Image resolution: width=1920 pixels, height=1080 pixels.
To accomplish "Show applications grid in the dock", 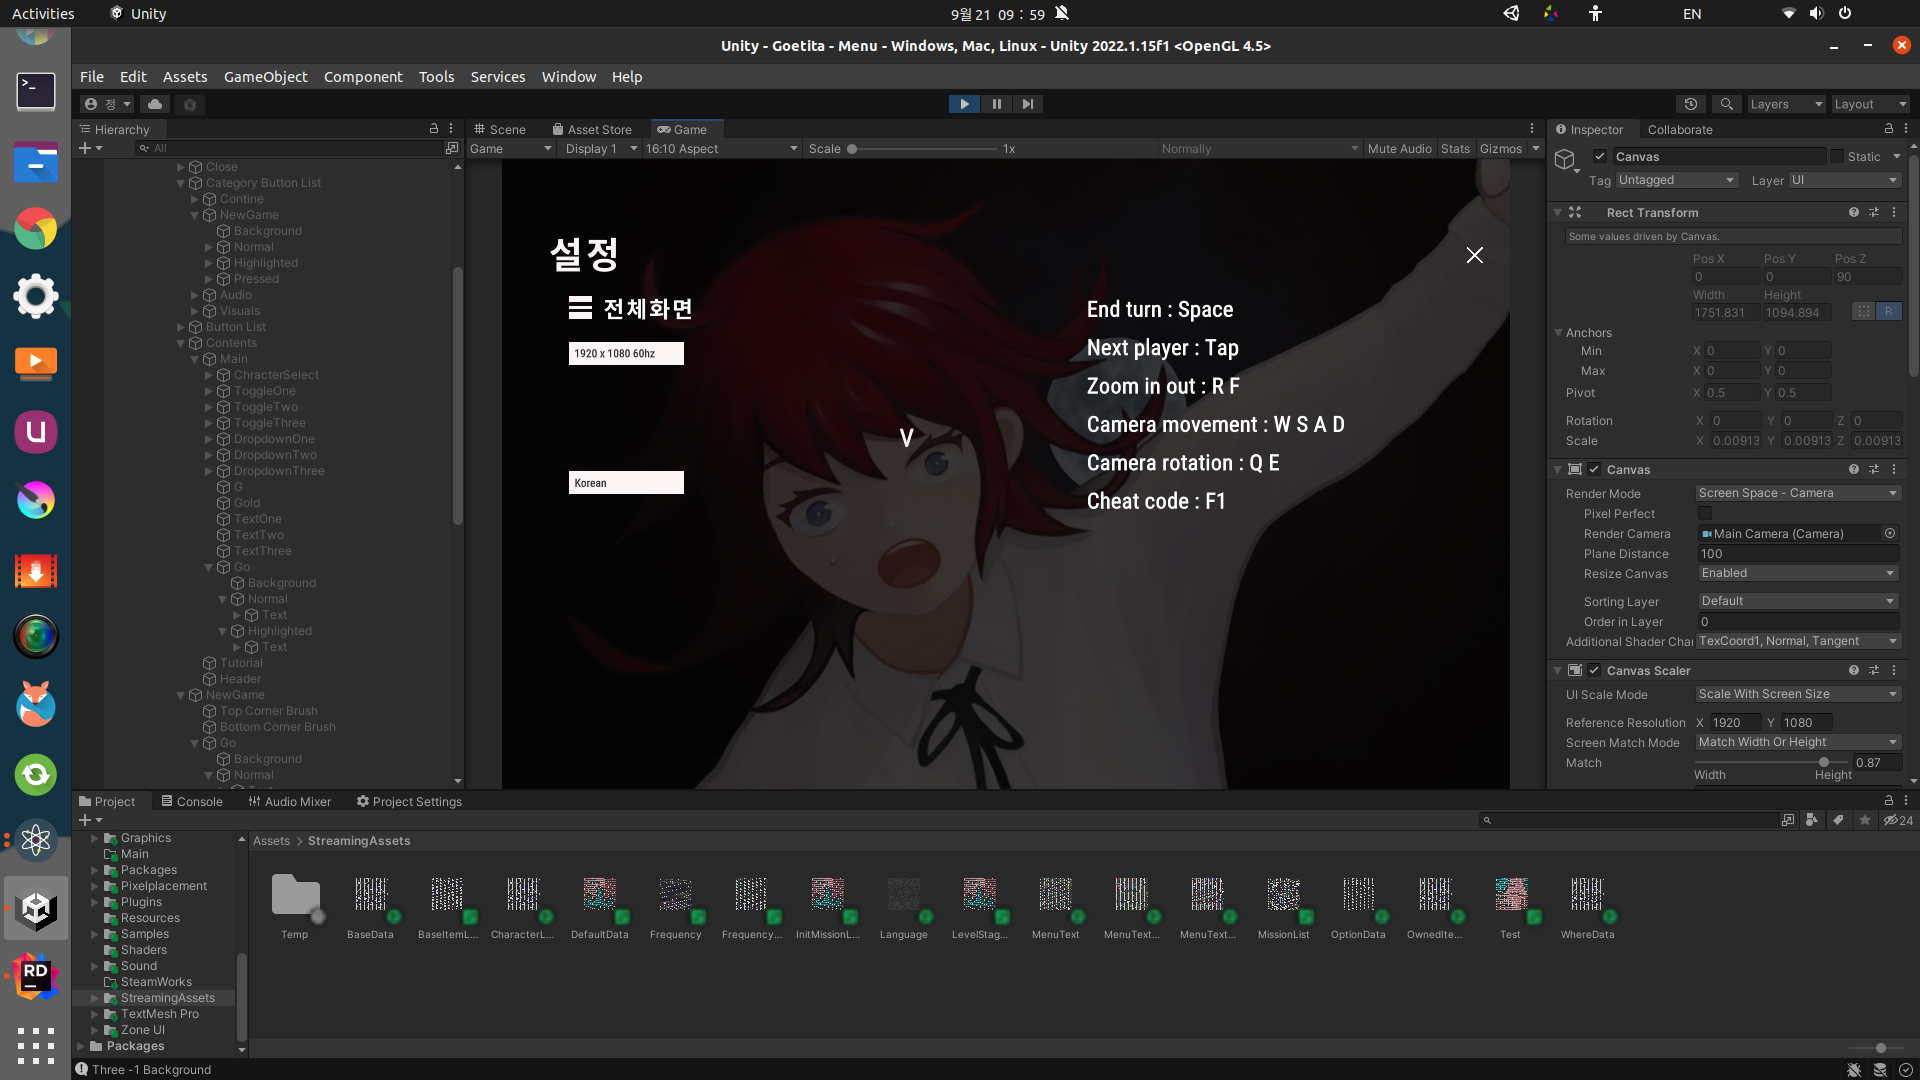I will pyautogui.click(x=36, y=1046).
